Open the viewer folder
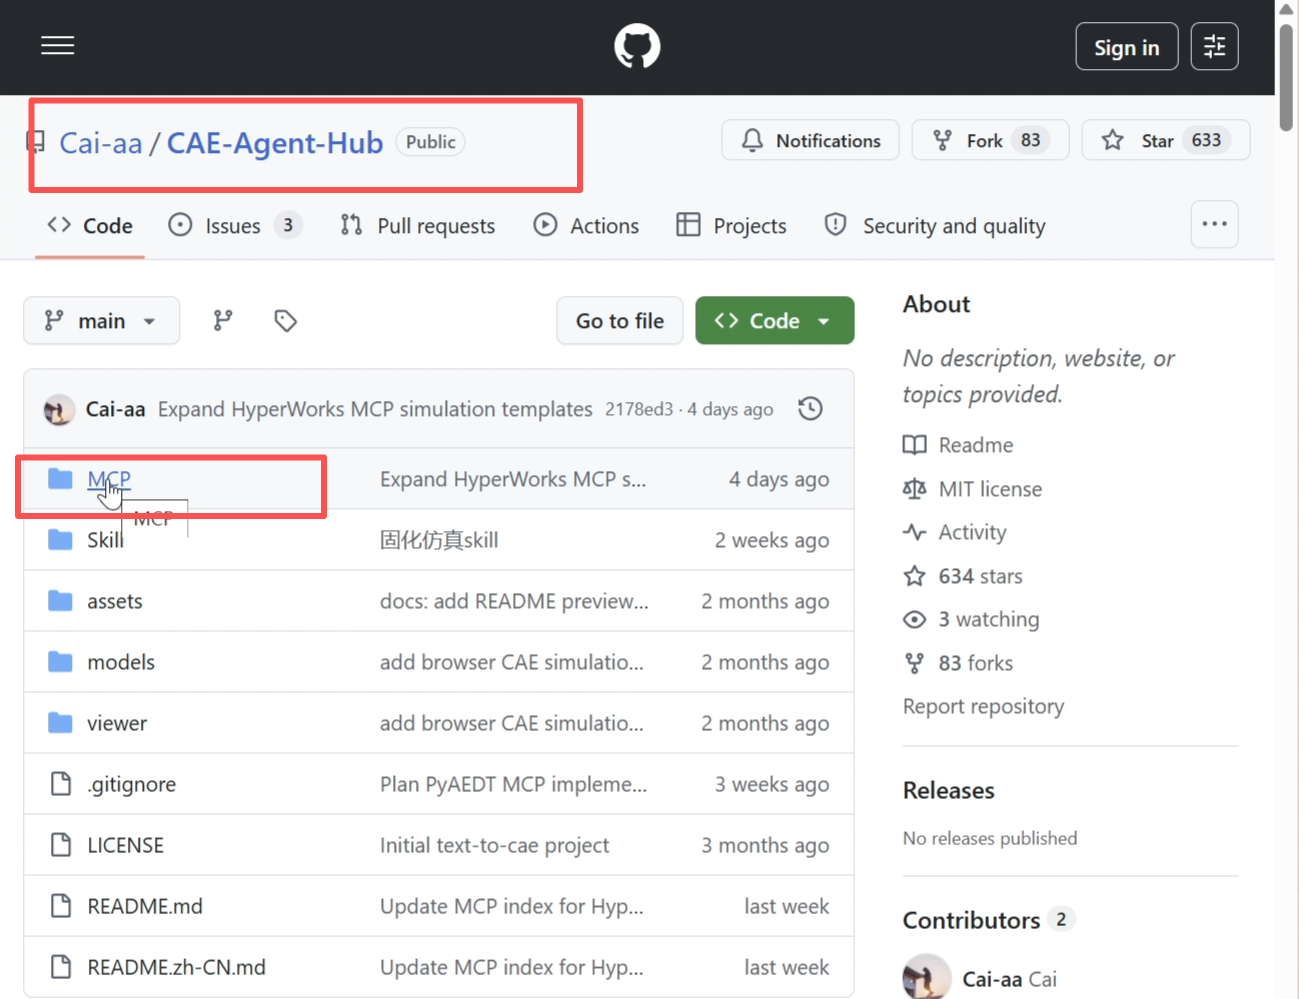This screenshot has height=999, width=1299. (x=117, y=723)
